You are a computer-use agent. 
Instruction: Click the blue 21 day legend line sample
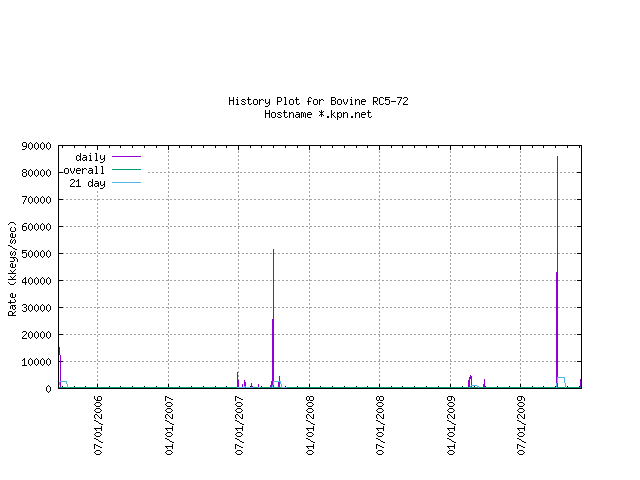(x=127, y=182)
